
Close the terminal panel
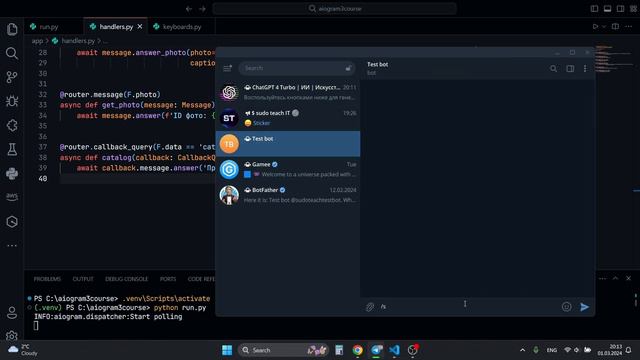(x=629, y=278)
